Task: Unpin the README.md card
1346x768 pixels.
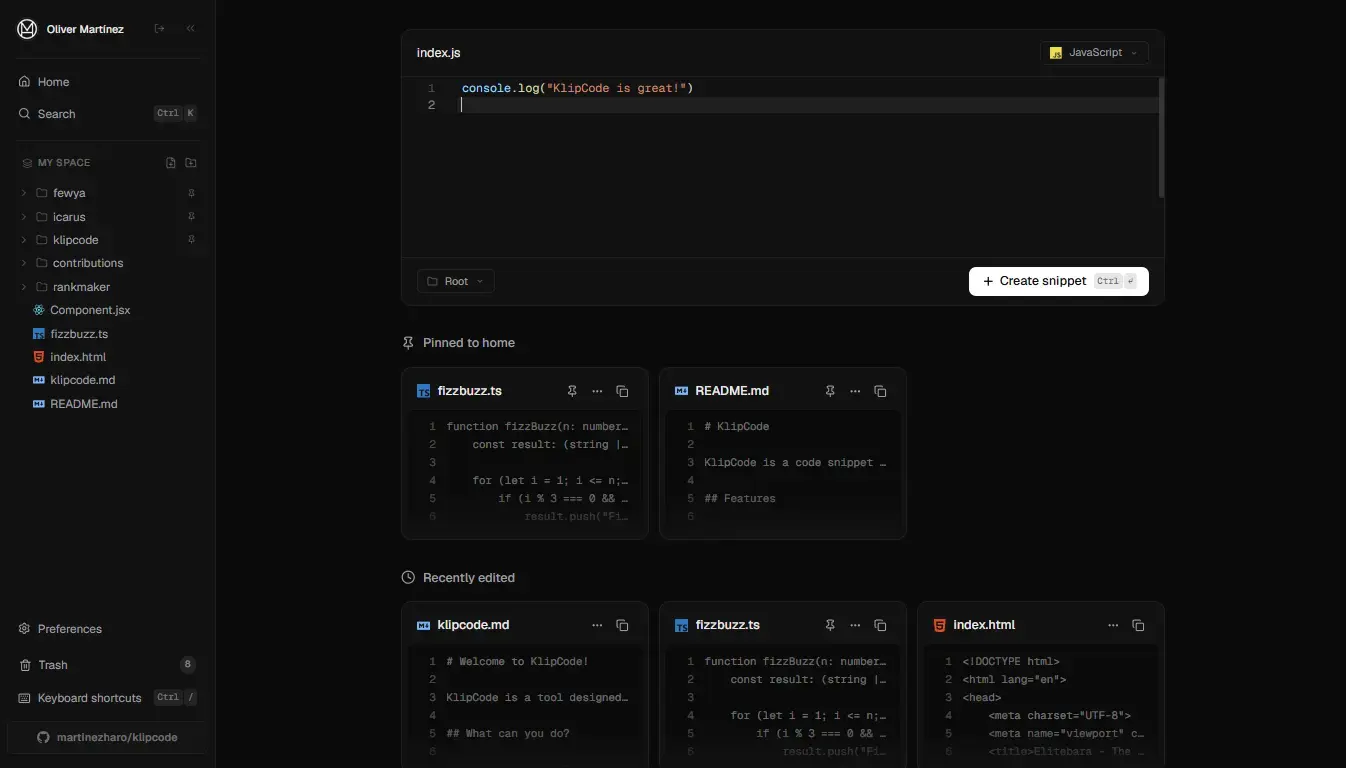Action: click(830, 391)
